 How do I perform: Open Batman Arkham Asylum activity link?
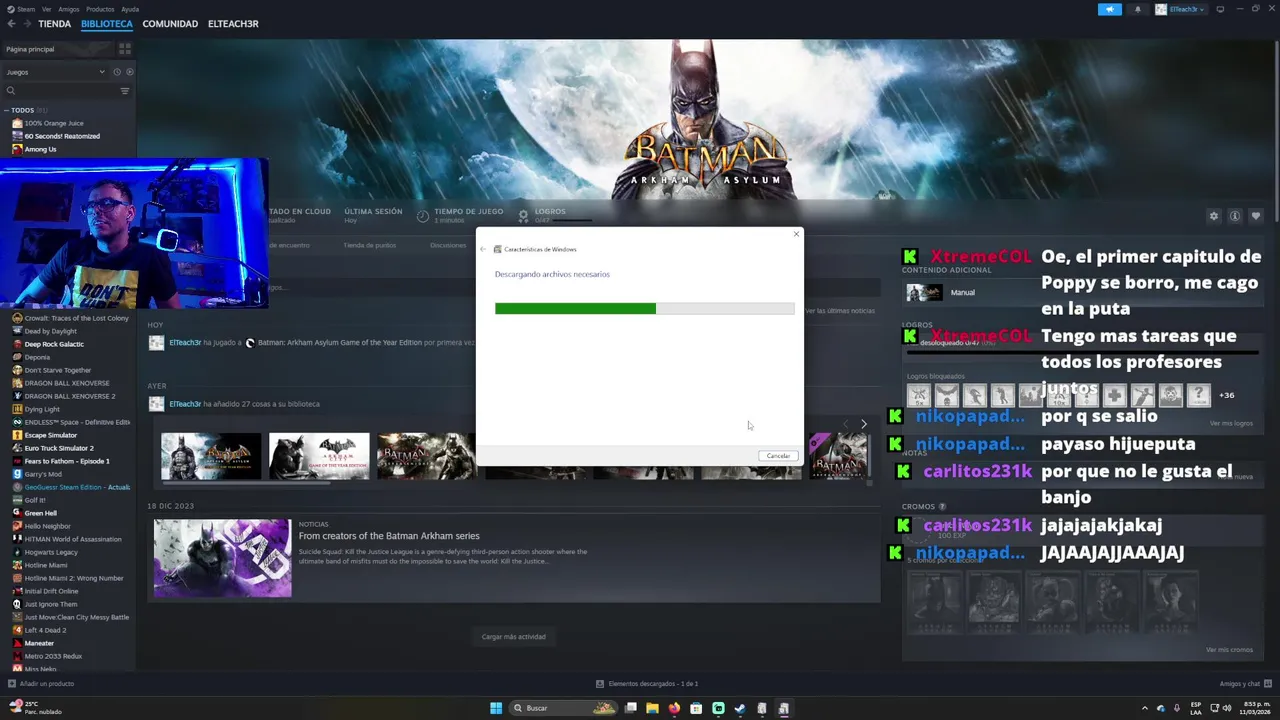[x=339, y=343]
